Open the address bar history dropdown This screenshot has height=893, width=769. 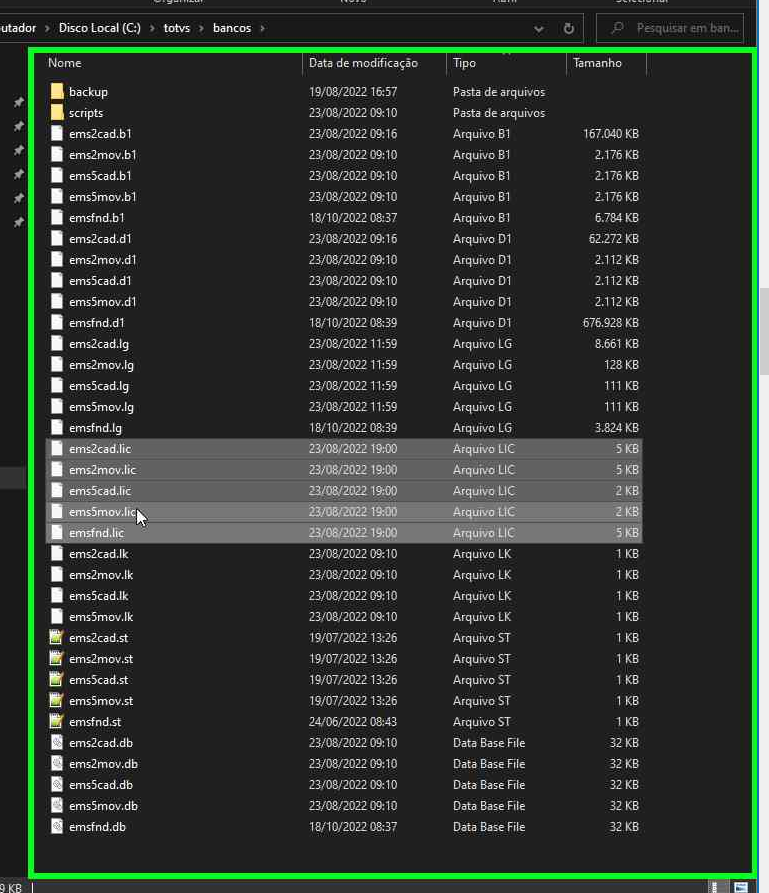click(x=538, y=28)
